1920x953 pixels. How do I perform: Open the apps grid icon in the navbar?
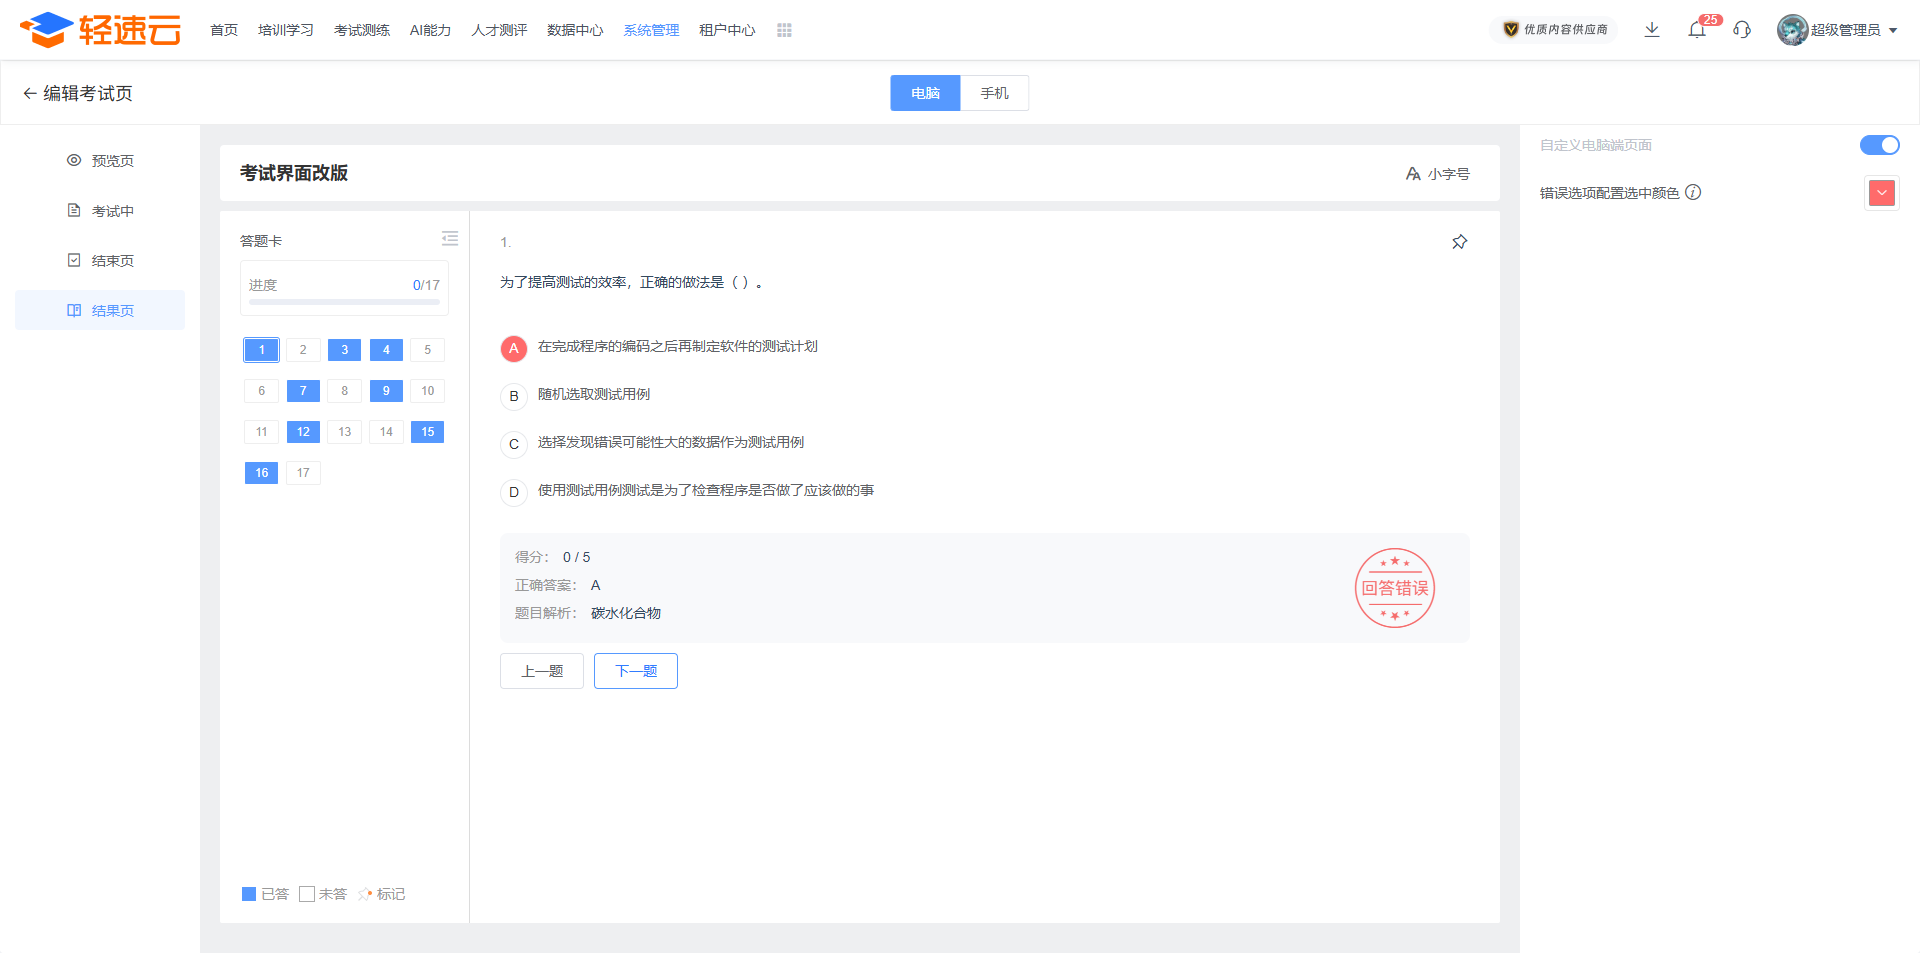click(x=784, y=31)
